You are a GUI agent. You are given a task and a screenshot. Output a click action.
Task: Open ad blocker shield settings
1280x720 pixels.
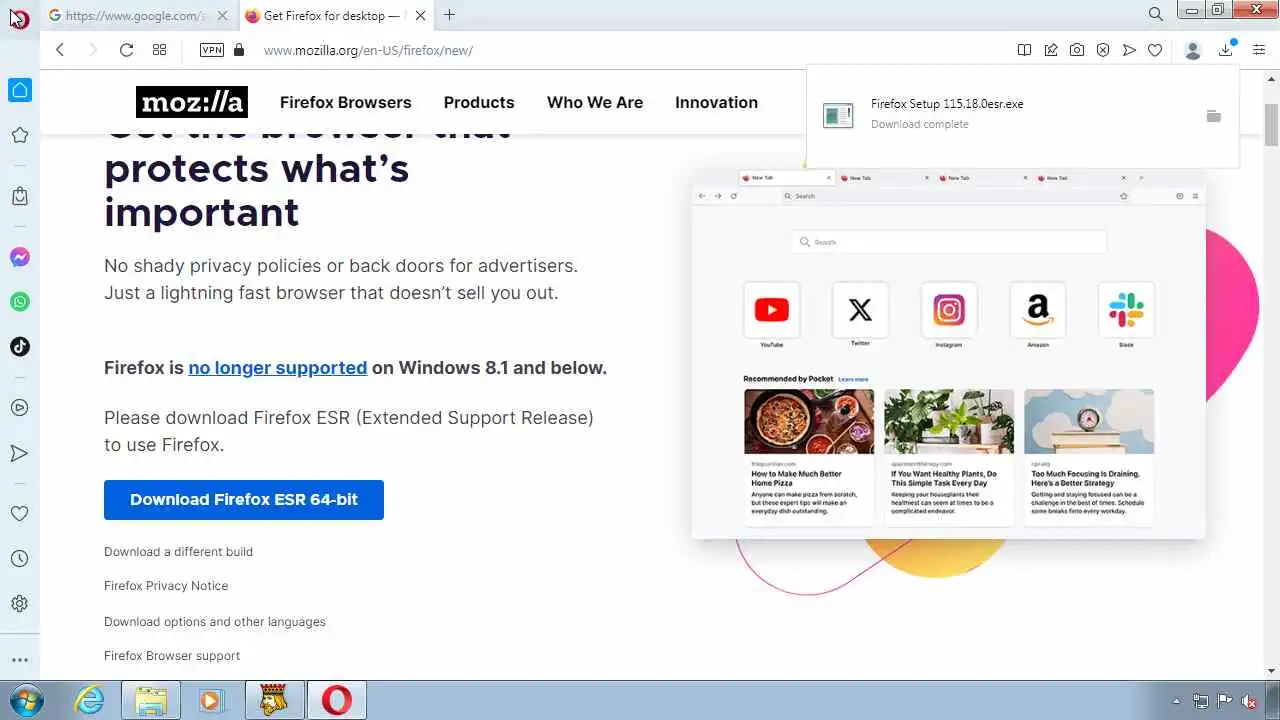pos(1103,50)
